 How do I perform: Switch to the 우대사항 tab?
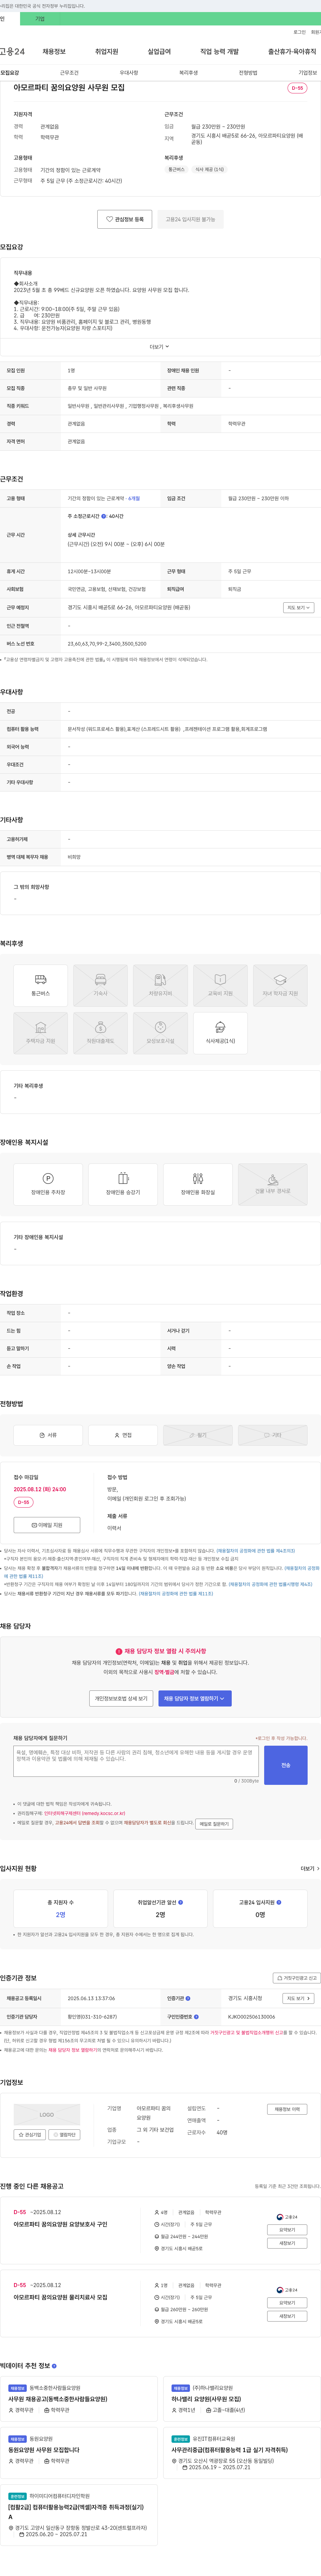(129, 73)
